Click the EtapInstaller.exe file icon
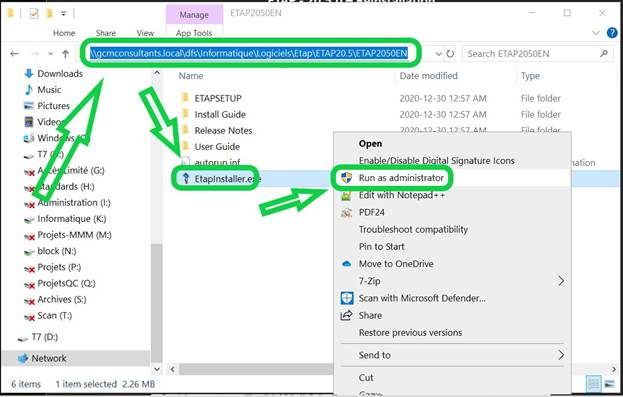The image size is (623, 397). tap(186, 178)
